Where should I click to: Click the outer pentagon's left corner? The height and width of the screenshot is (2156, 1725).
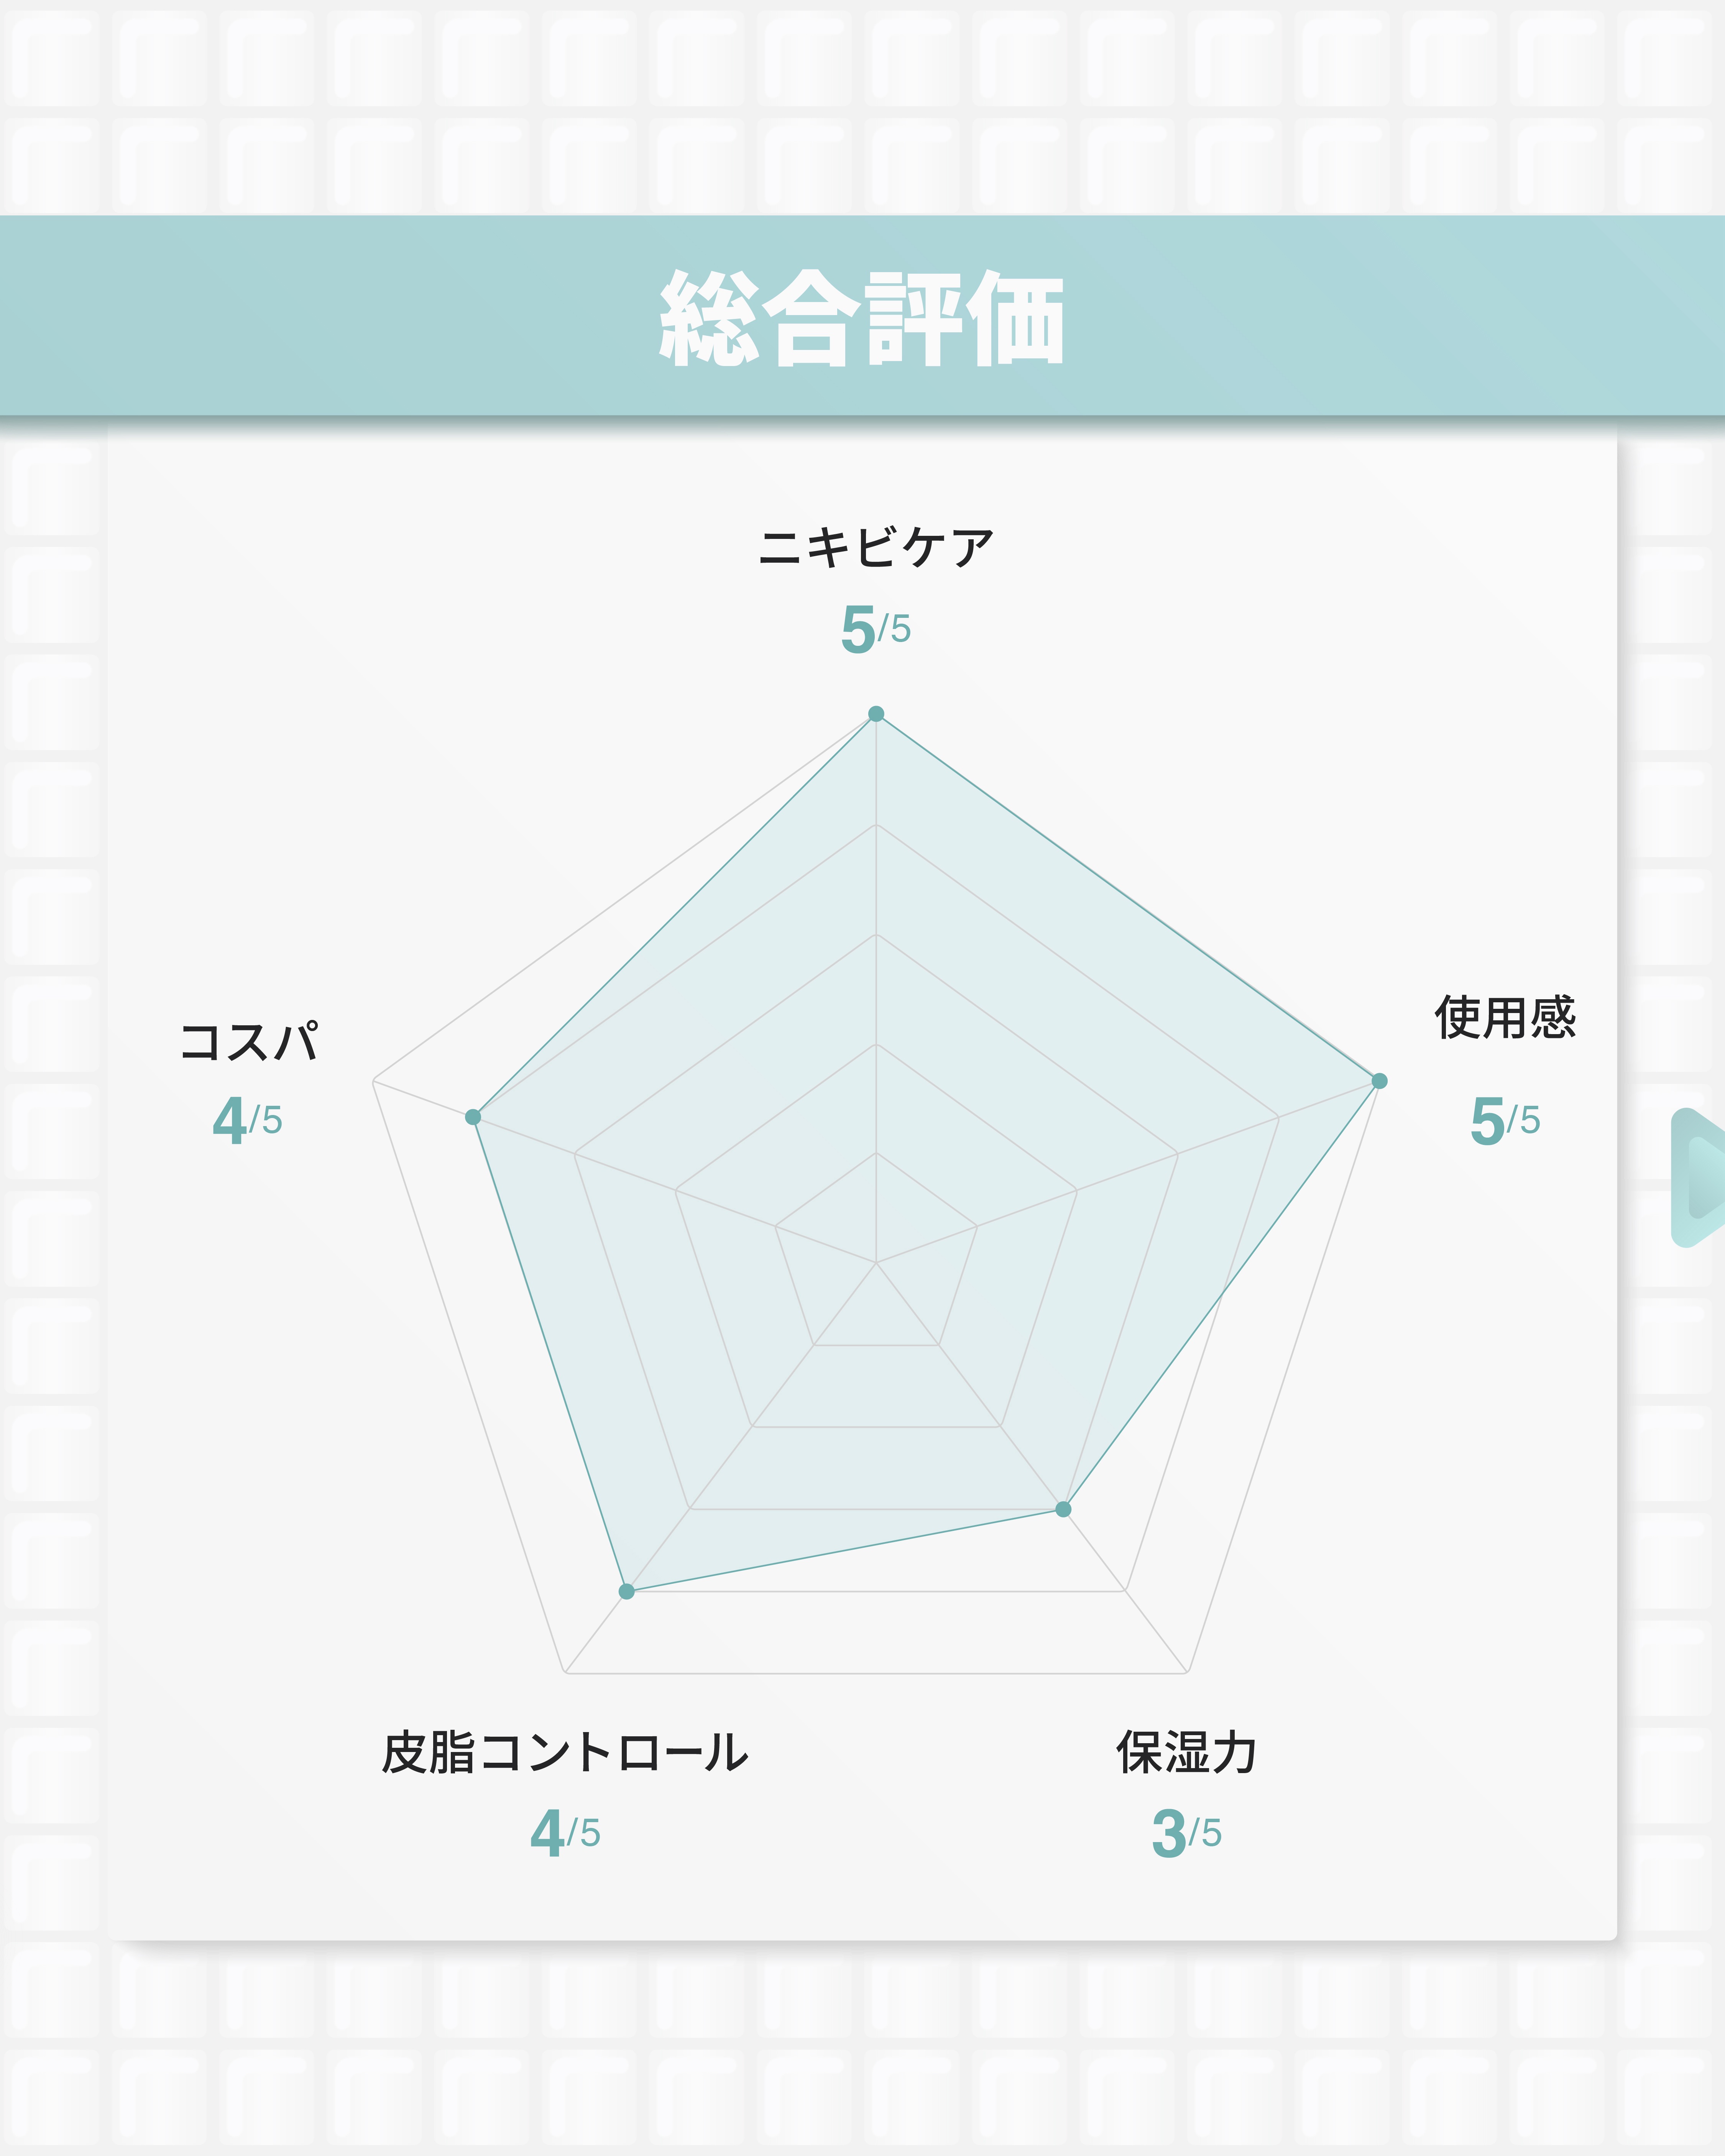point(373,1080)
